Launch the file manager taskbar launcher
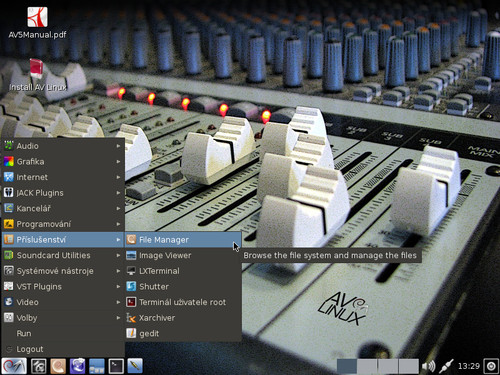Screen dimensions: 500x375 point(97,366)
